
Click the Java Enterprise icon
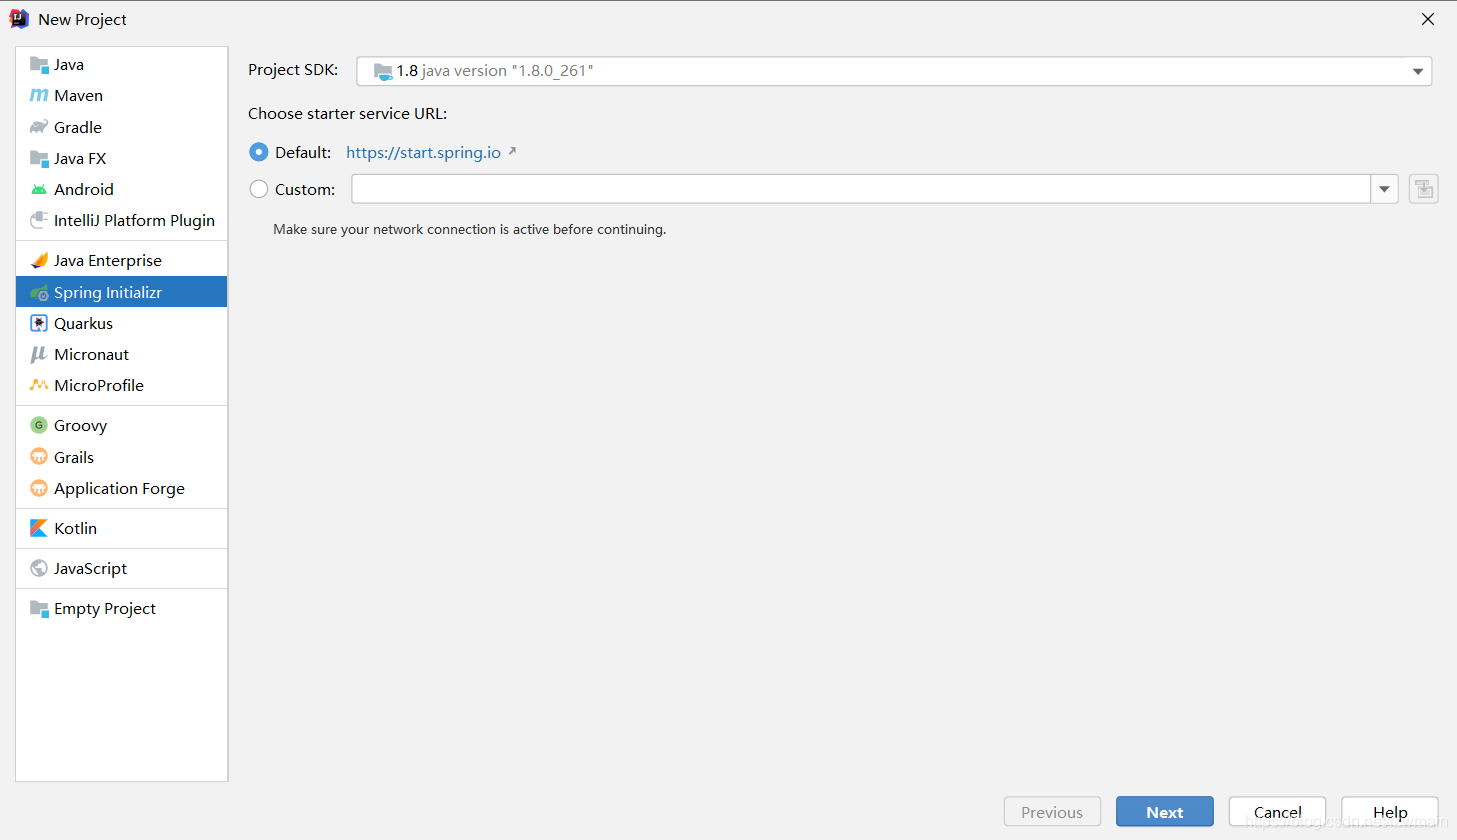[39, 260]
